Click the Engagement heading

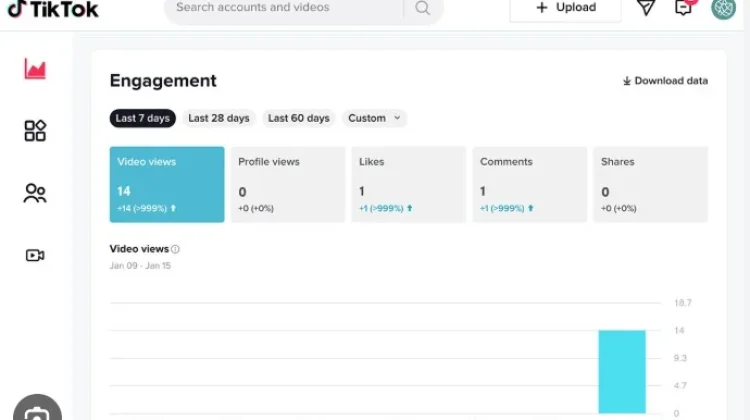pos(163,81)
